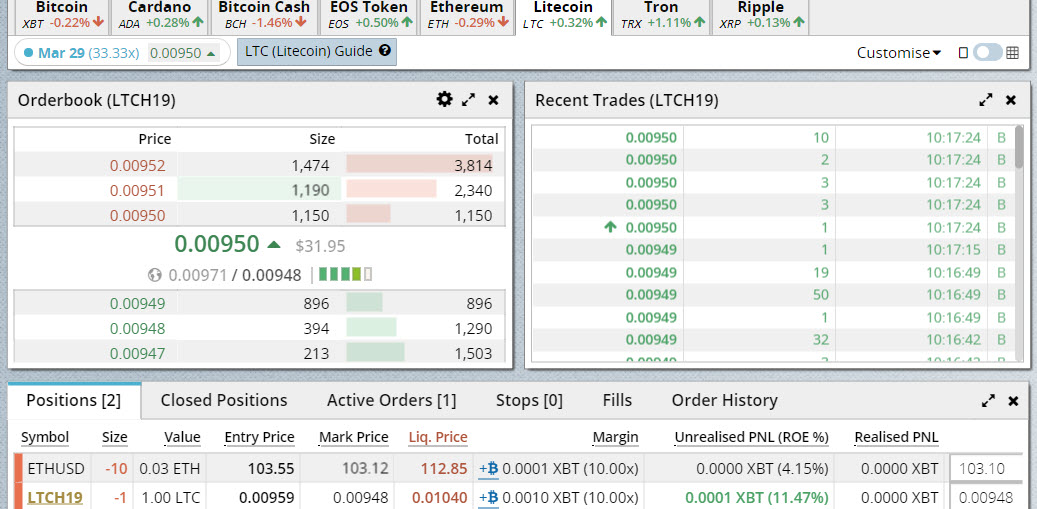This screenshot has width=1037, height=509.
Task: Click Unrealised PNL (ROE %) column header
Action: click(x=751, y=437)
